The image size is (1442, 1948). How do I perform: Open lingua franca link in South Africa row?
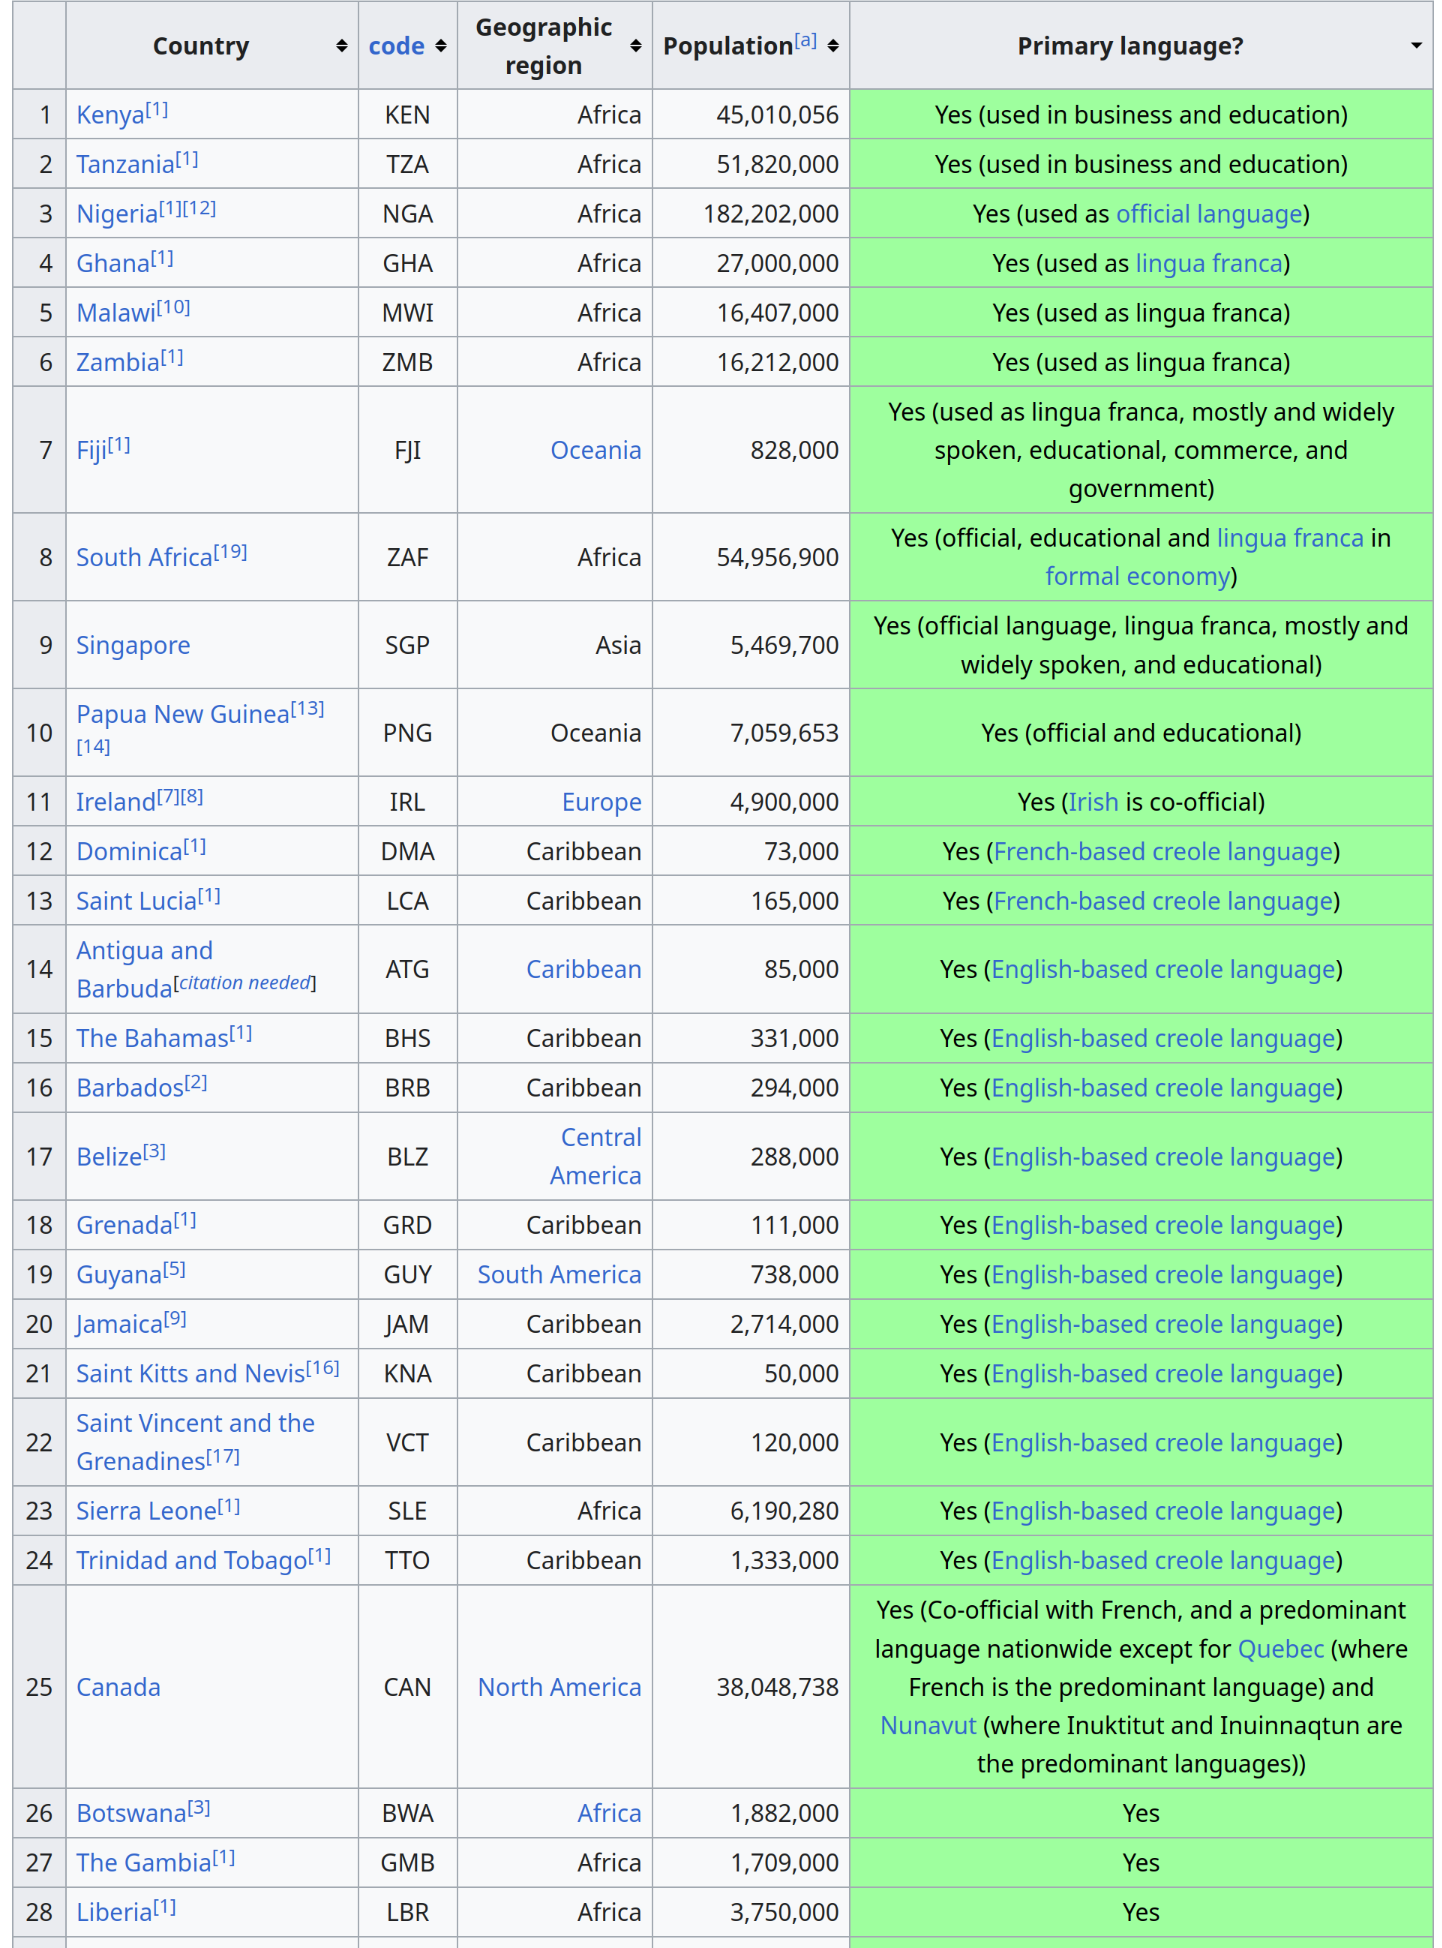coord(1290,538)
